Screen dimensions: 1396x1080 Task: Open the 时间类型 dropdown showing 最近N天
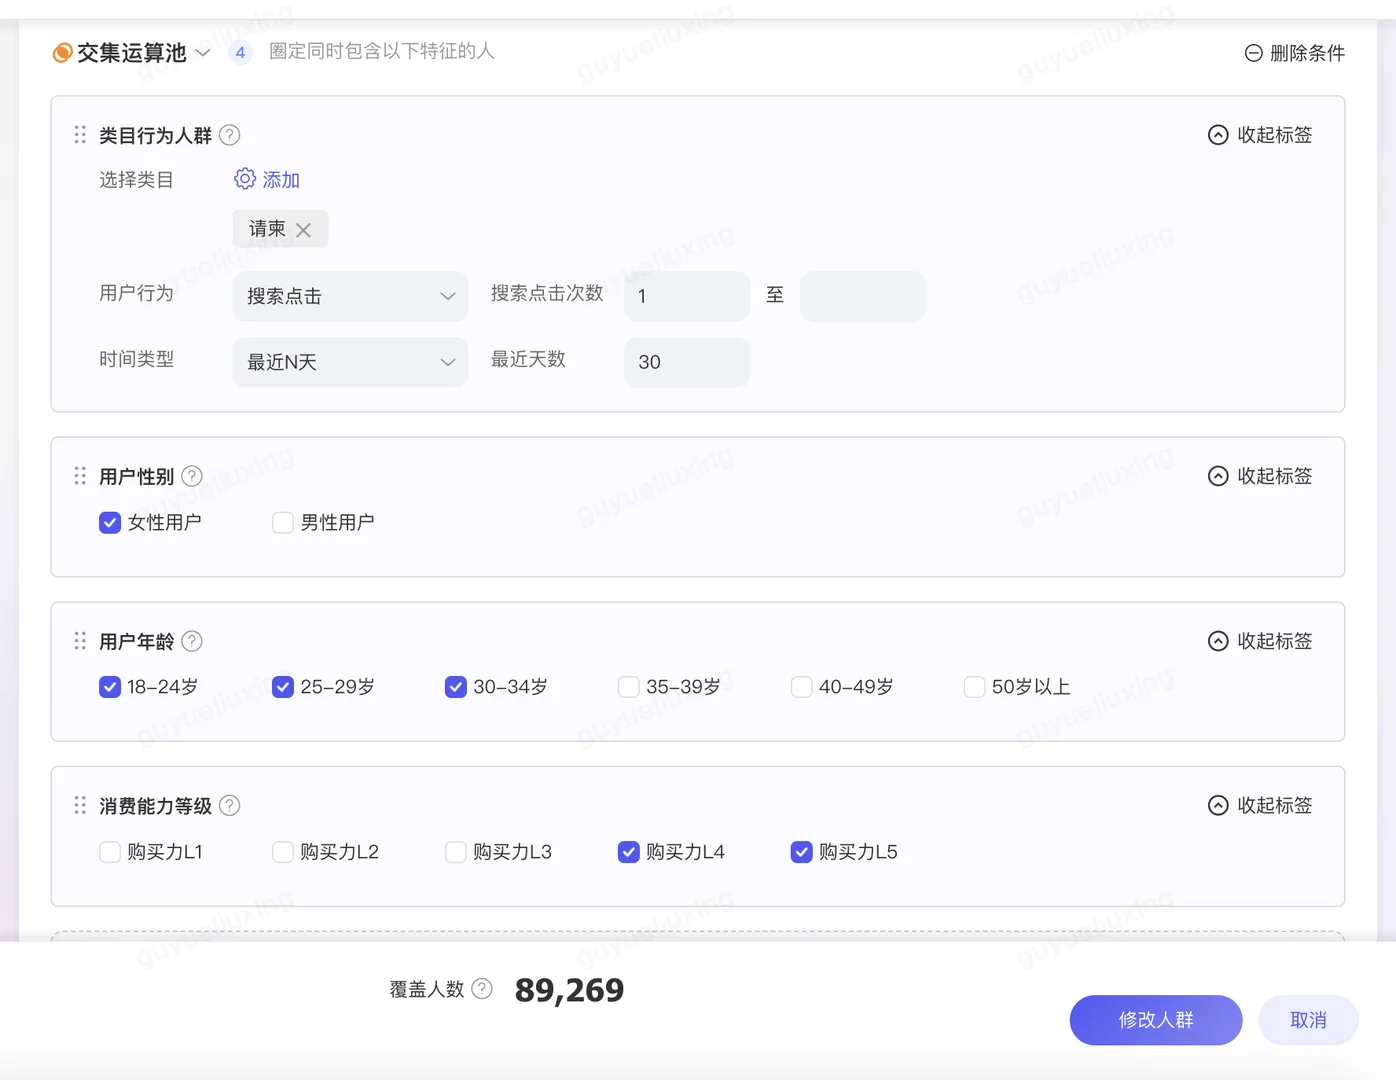(350, 362)
